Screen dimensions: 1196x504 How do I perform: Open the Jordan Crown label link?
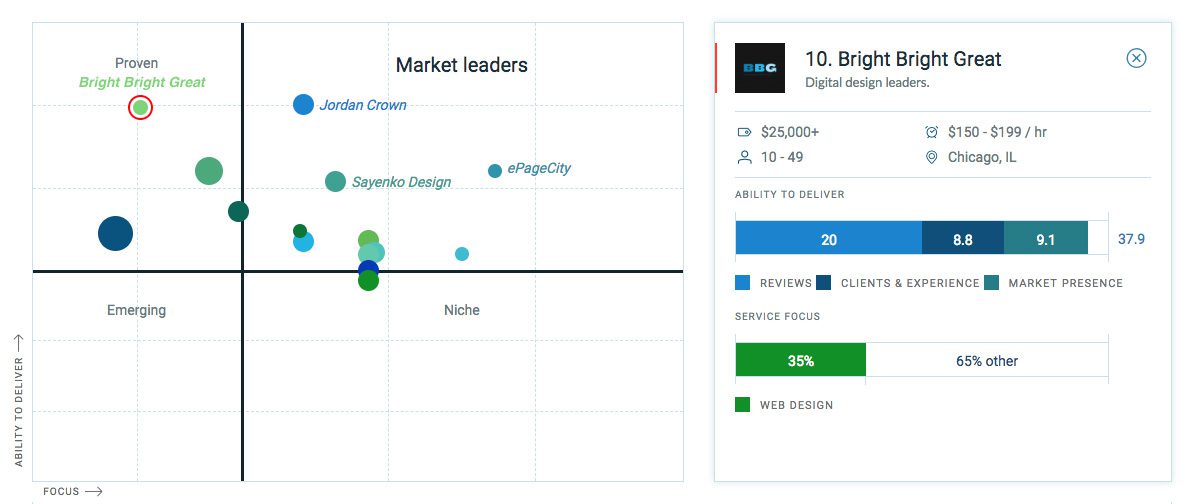point(363,105)
